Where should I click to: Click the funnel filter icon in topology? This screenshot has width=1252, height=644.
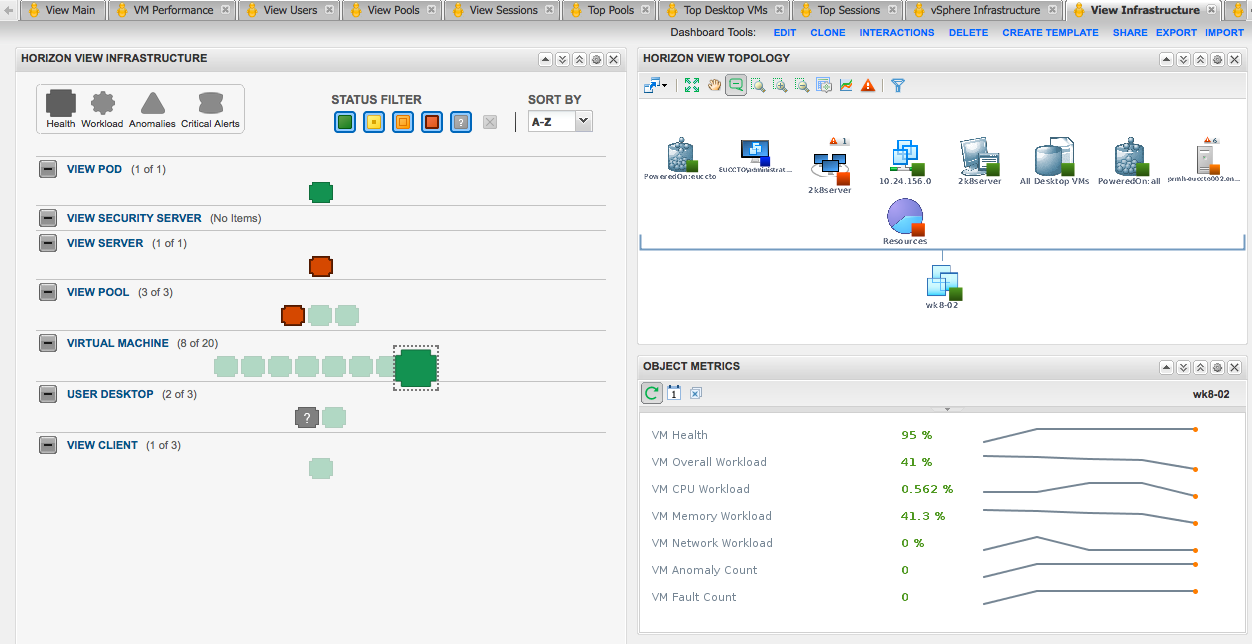coord(898,85)
